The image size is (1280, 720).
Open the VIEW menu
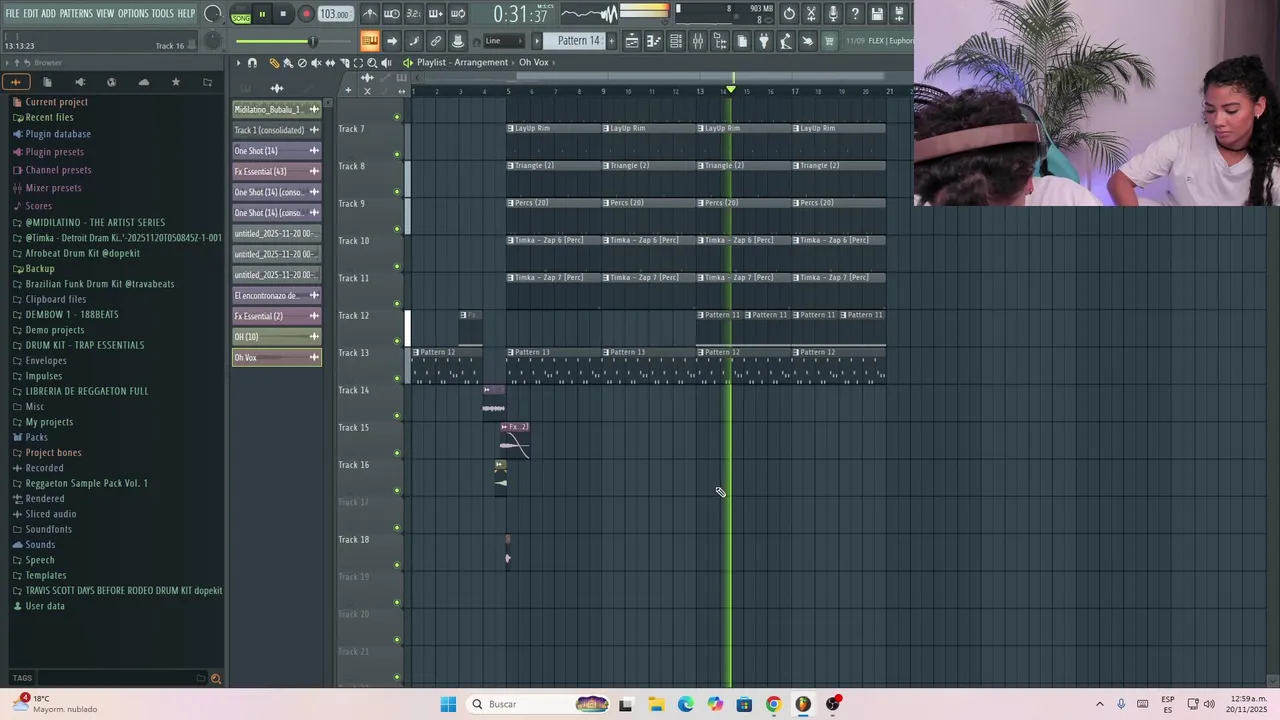tap(105, 13)
